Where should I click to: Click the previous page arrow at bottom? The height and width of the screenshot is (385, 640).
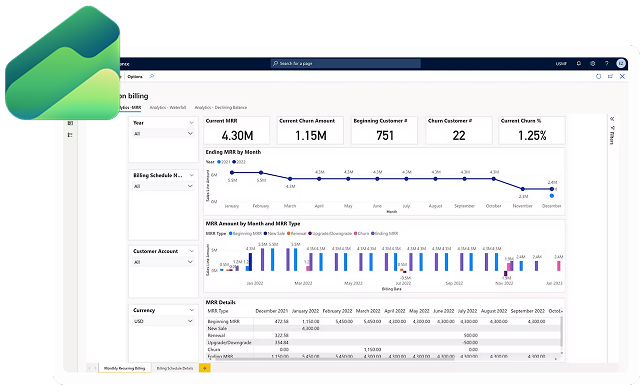[x=89, y=368]
